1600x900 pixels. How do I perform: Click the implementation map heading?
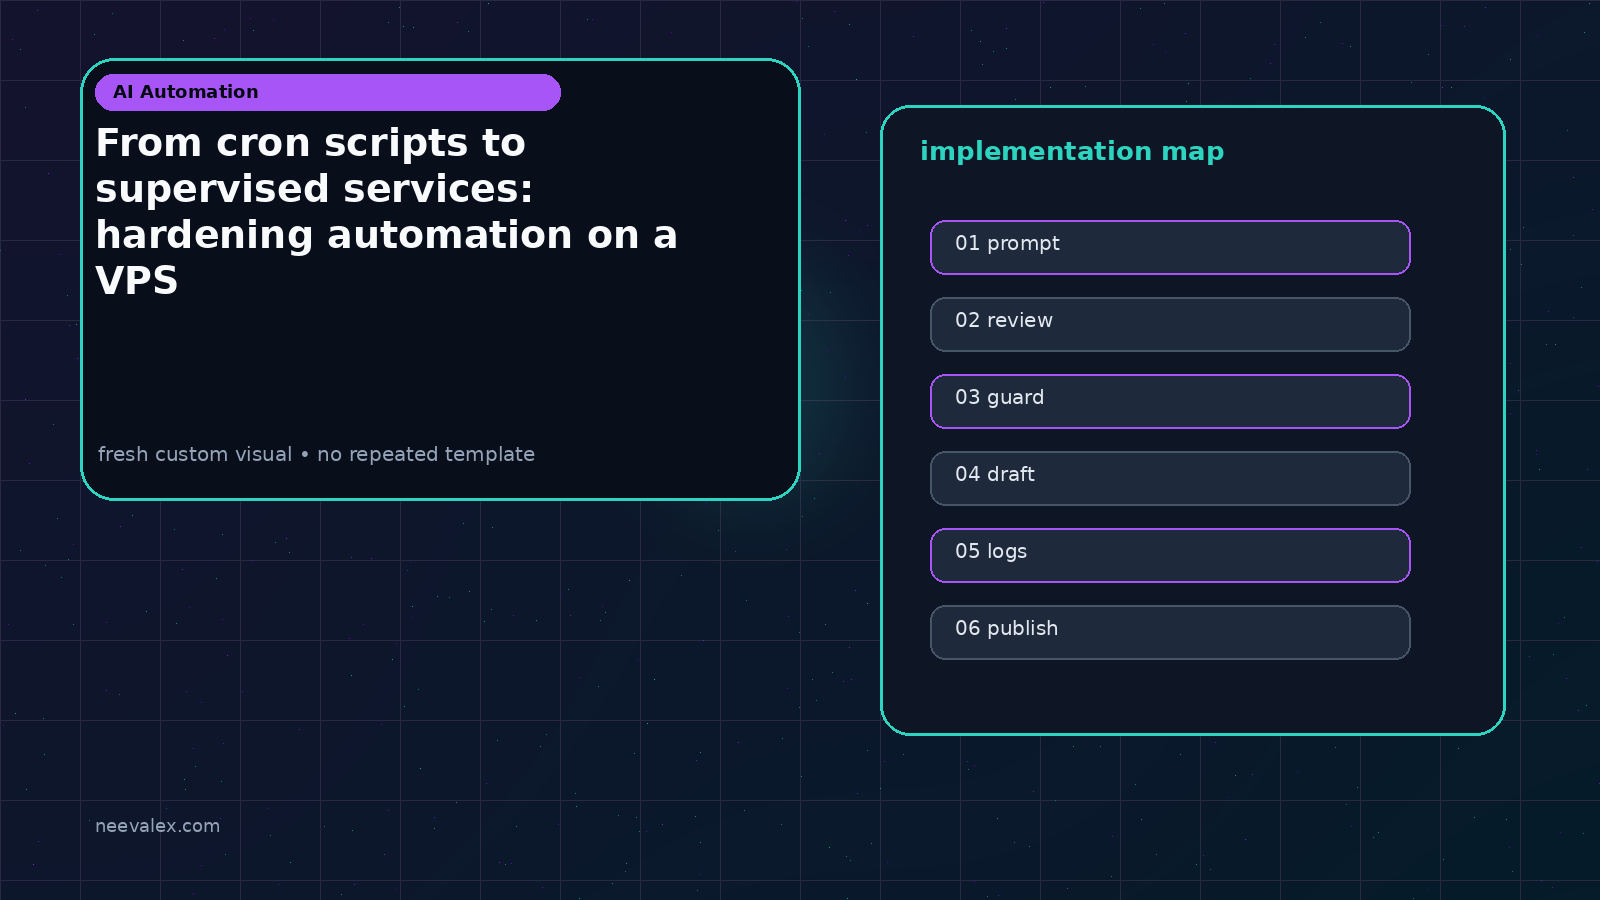pyautogui.click(x=1072, y=152)
